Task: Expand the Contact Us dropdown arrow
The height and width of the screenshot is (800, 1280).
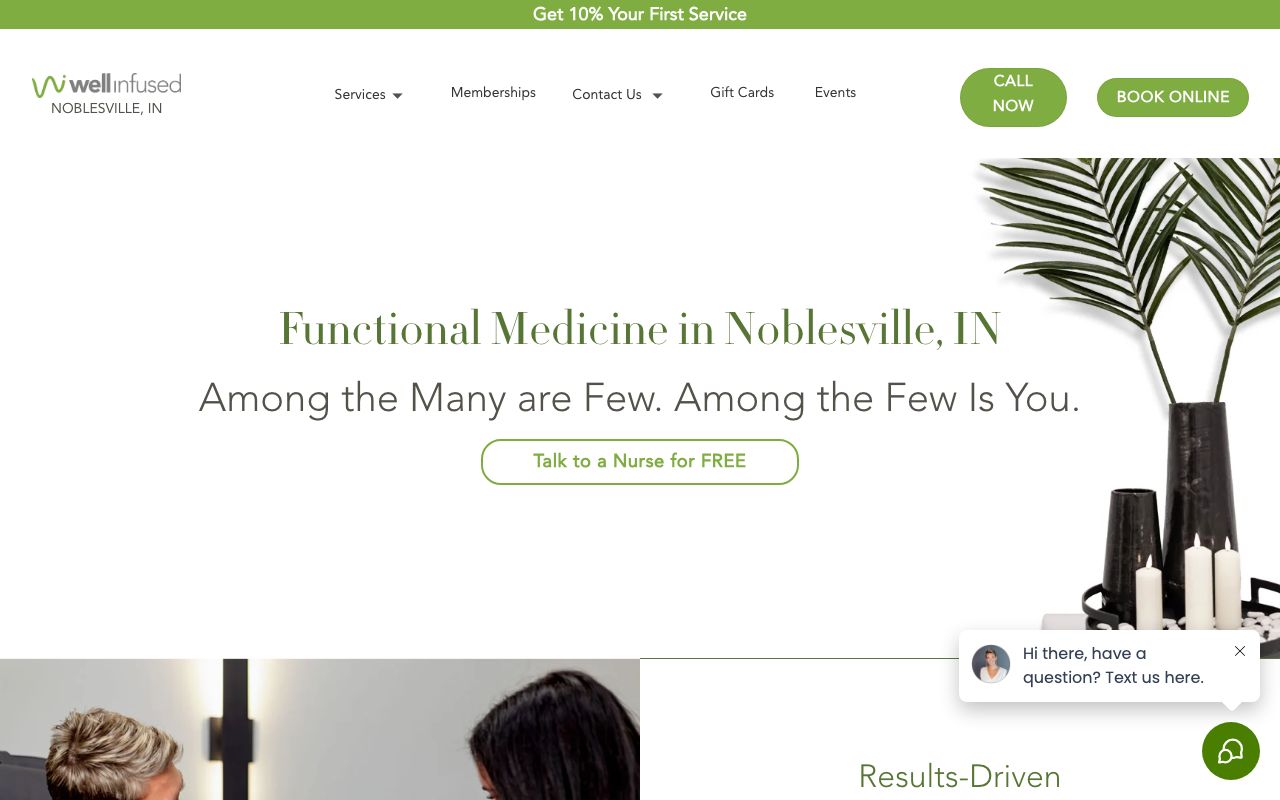Action: pos(657,95)
